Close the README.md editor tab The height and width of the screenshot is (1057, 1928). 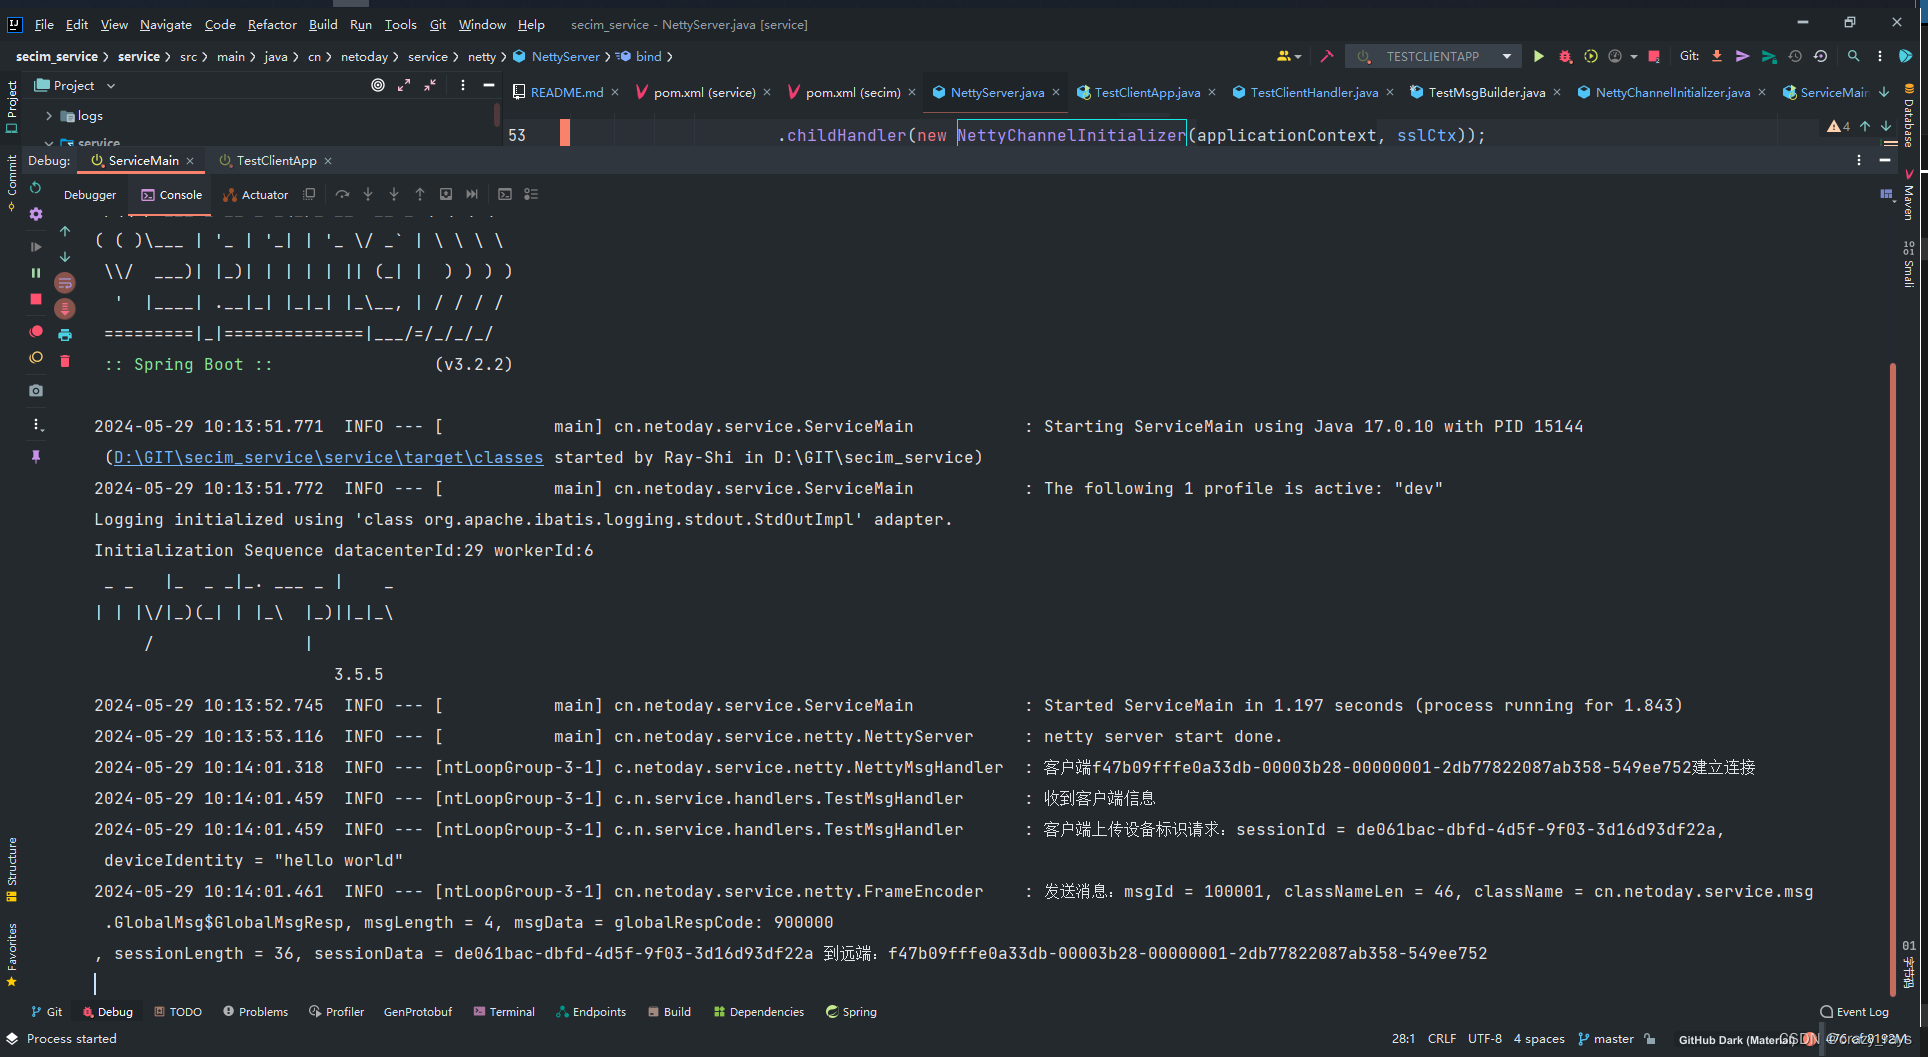tap(615, 92)
